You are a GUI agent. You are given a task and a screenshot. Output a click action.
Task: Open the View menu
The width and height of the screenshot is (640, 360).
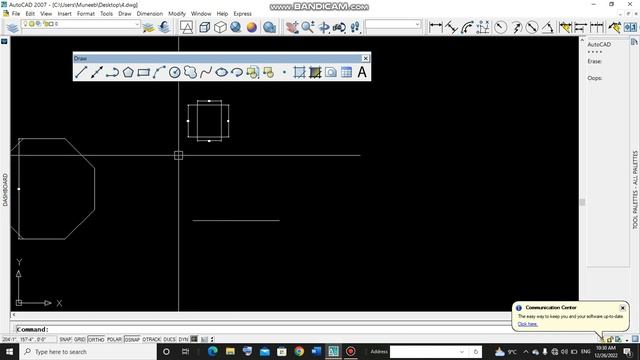(46, 13)
